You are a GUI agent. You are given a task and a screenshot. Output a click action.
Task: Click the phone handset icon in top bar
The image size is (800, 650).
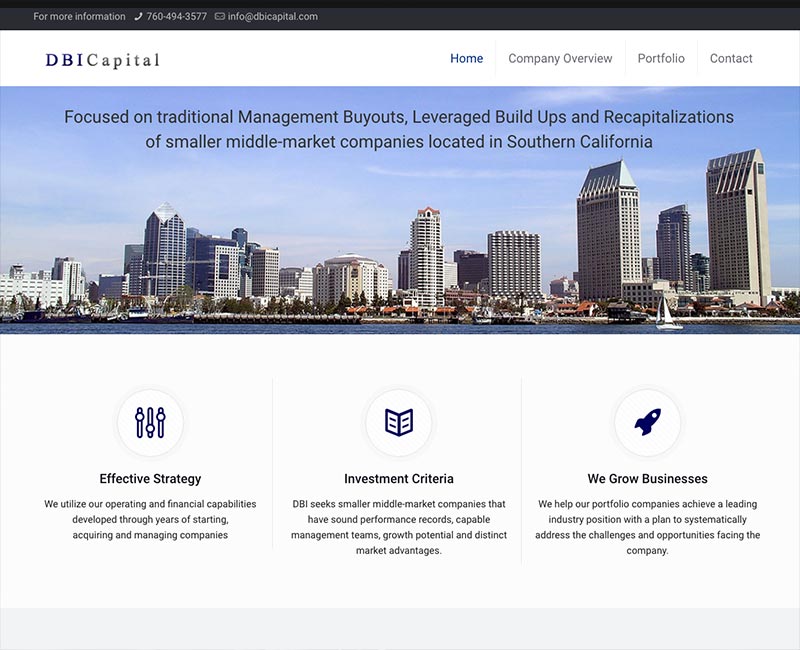[139, 17]
